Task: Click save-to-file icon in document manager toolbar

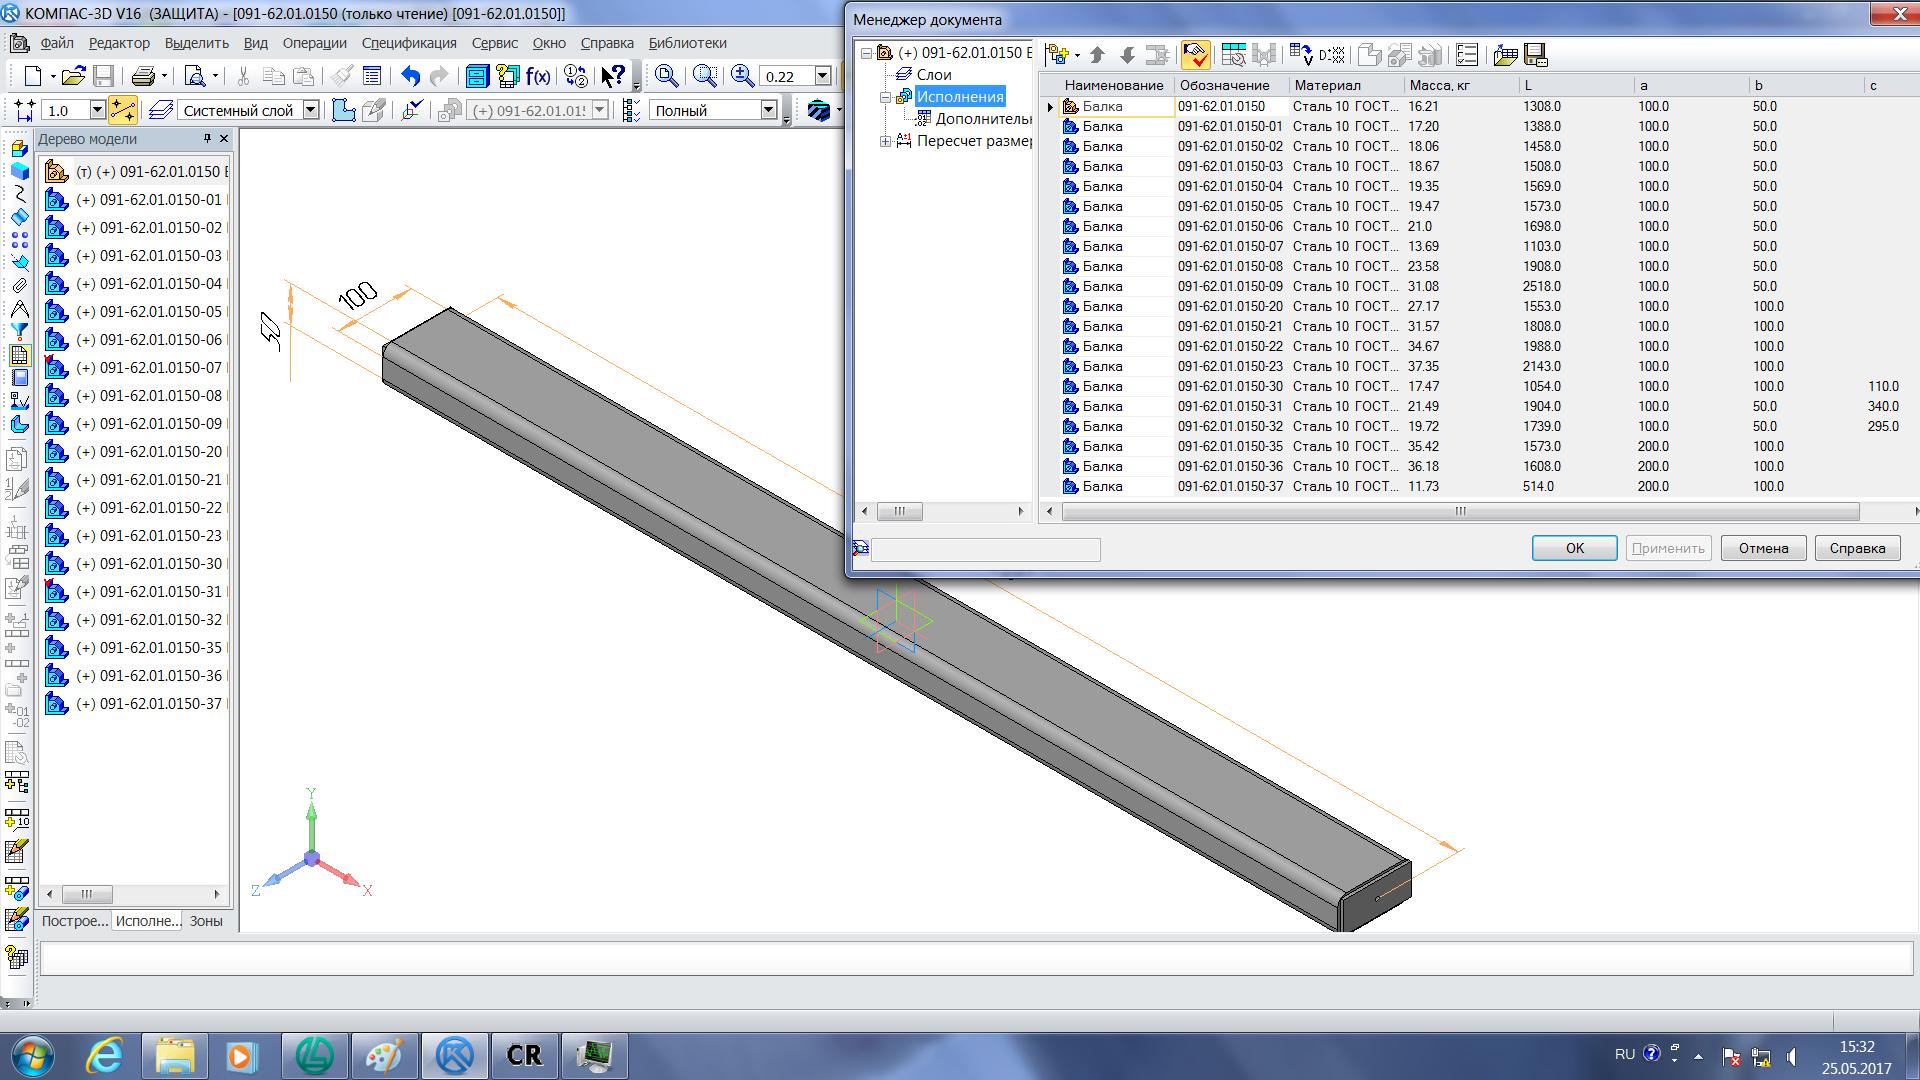Action: (1536, 55)
